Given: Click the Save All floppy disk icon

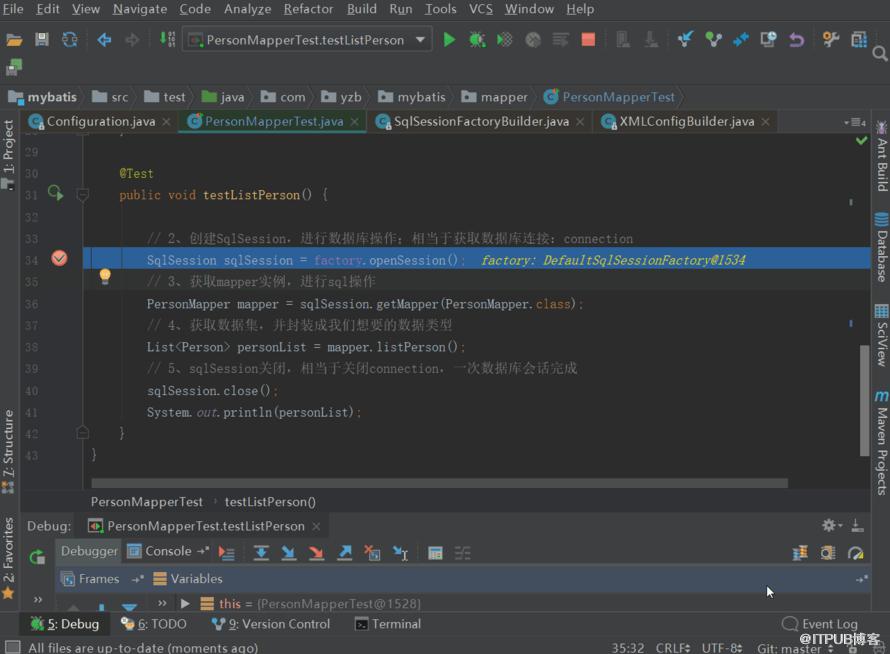Looking at the screenshot, I should pos(41,40).
